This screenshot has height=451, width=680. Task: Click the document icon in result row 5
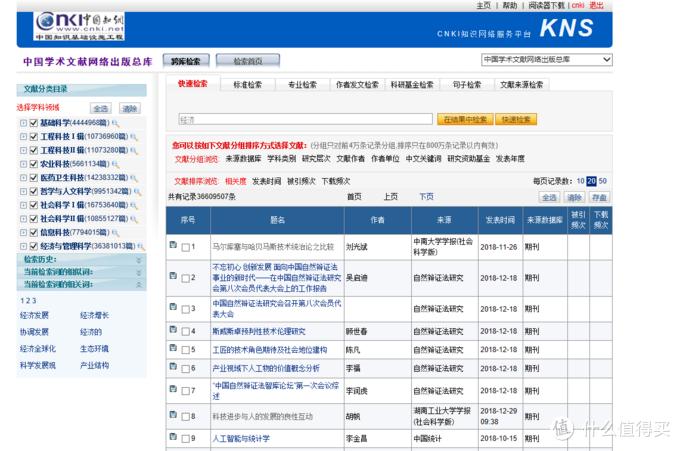pos(173,347)
